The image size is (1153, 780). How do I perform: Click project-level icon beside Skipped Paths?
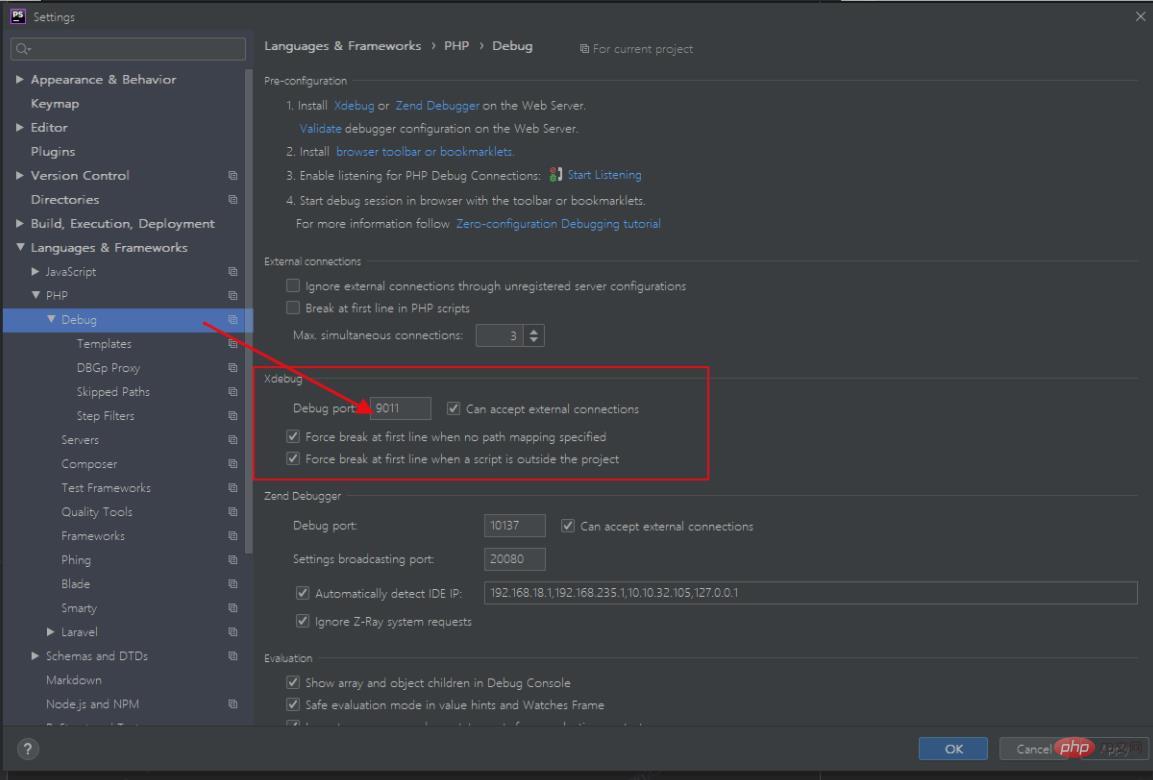click(233, 392)
